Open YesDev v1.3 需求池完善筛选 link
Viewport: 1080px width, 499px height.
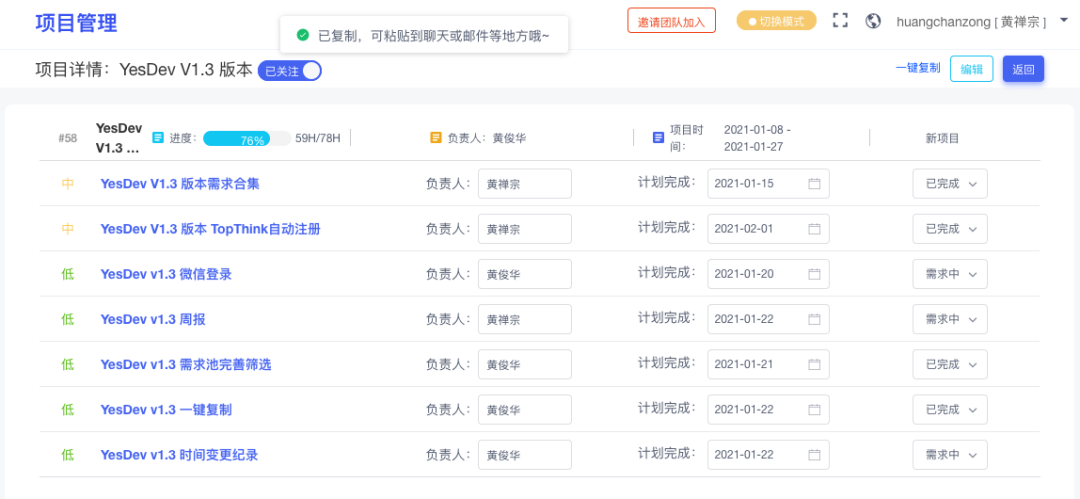[186, 365]
